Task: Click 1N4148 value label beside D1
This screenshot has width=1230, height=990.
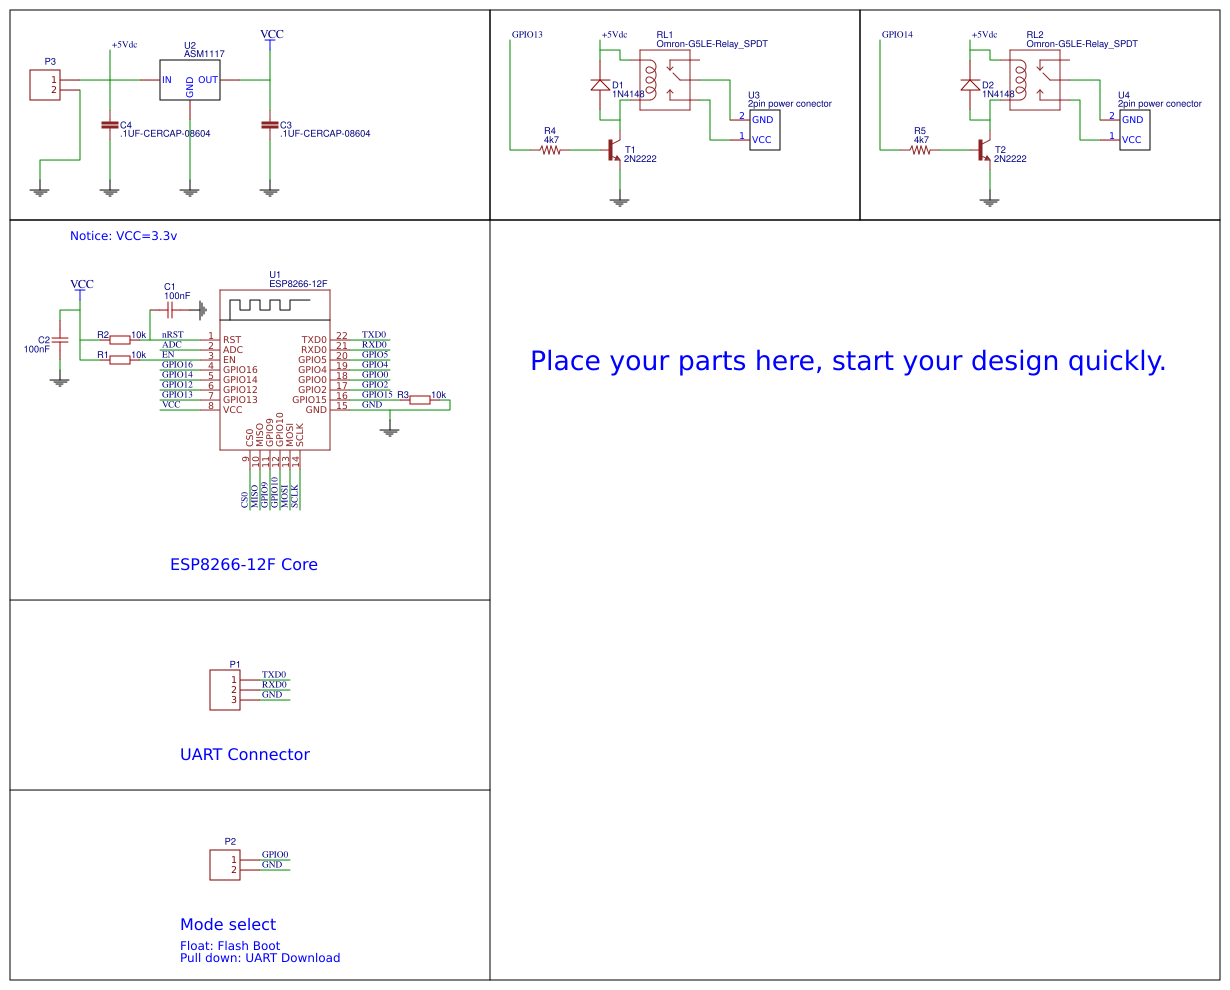Action: click(629, 94)
